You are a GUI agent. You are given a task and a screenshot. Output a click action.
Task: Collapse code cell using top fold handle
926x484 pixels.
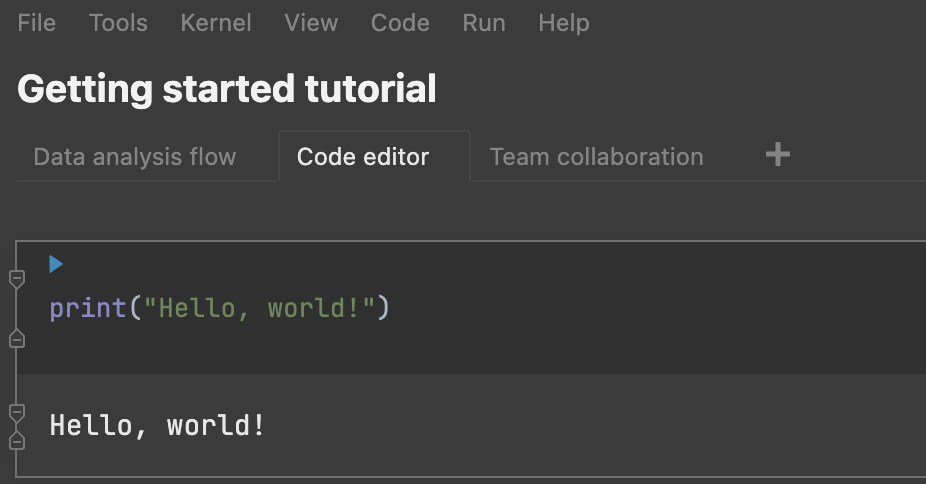click(16, 278)
